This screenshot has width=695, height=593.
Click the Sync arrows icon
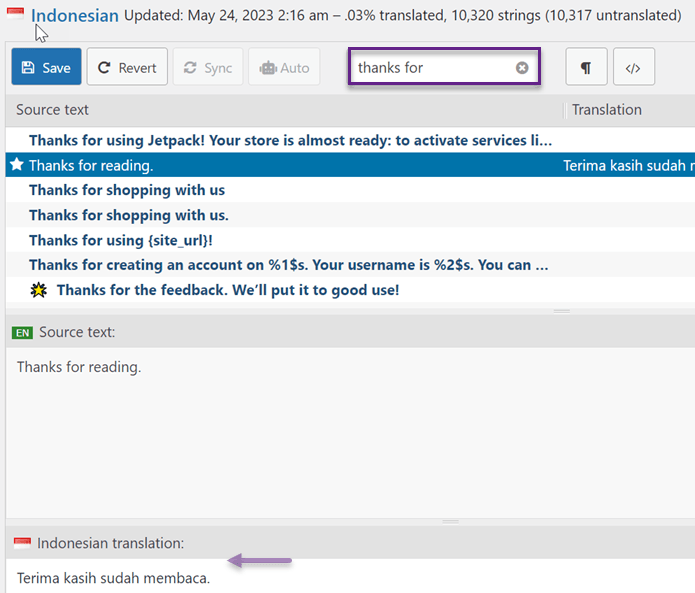pyautogui.click(x=190, y=67)
